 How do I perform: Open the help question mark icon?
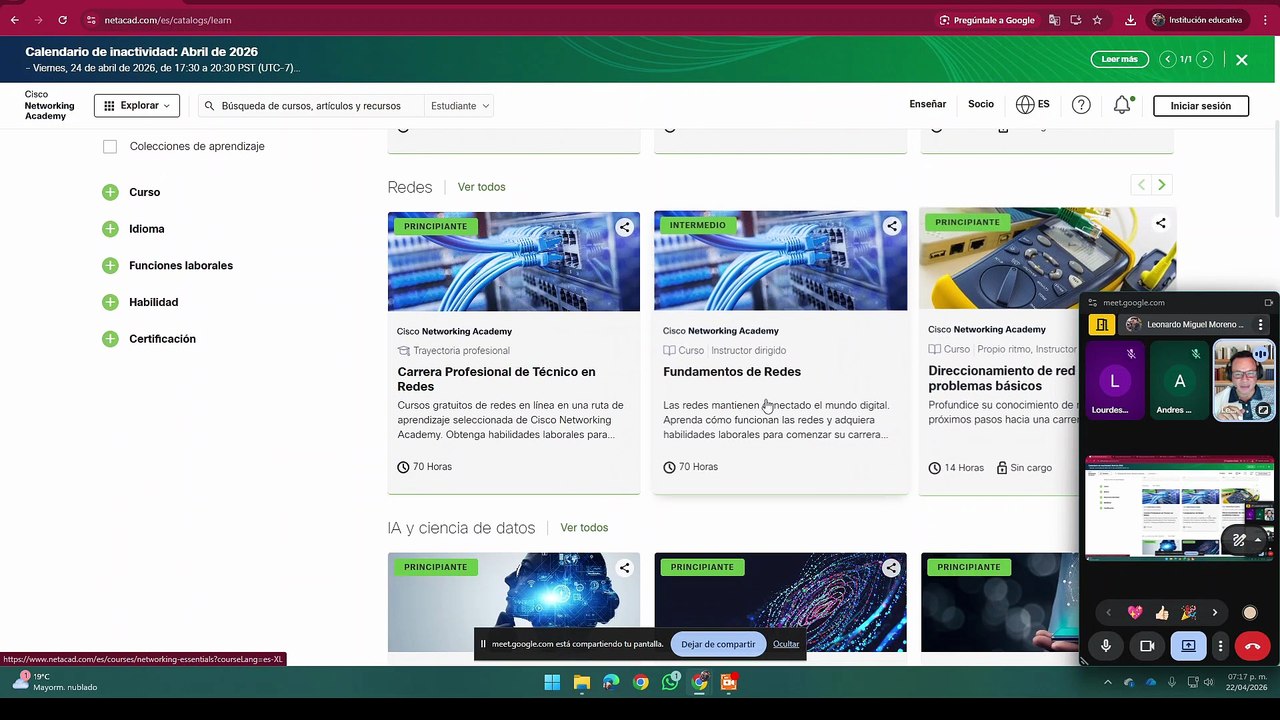coord(1081,105)
